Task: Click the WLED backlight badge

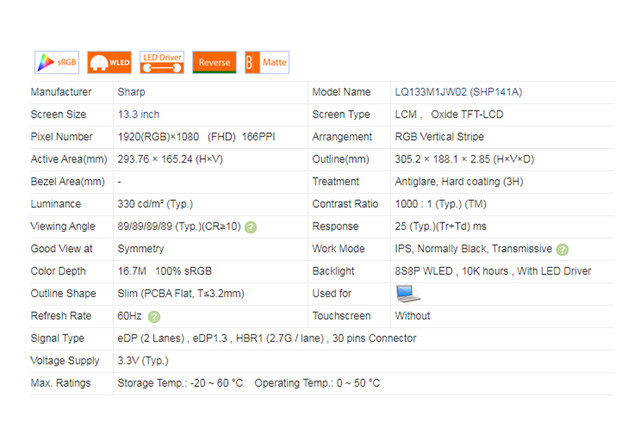Action: point(109,62)
